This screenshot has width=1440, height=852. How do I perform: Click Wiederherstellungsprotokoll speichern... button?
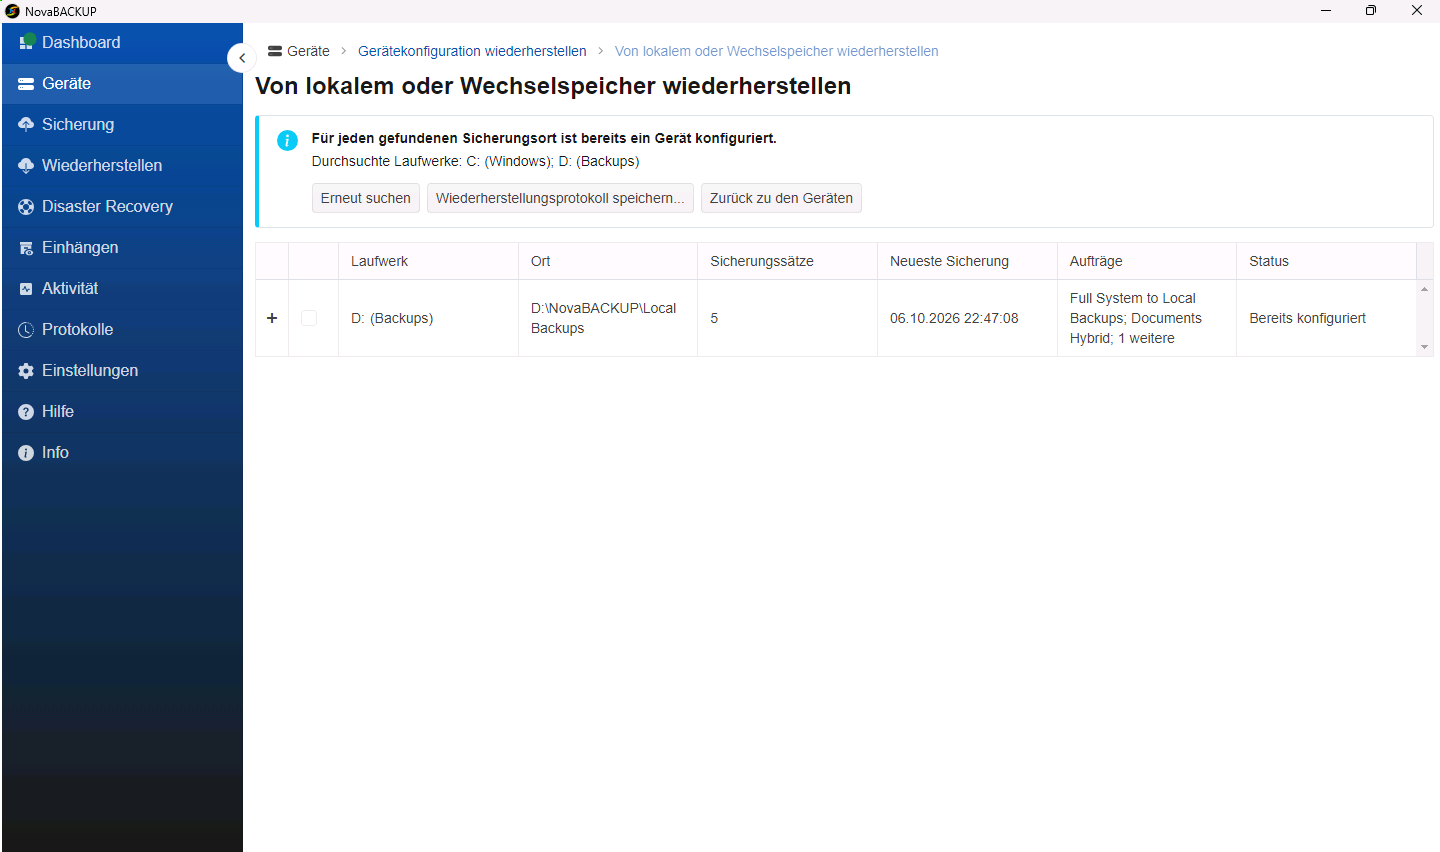click(560, 198)
